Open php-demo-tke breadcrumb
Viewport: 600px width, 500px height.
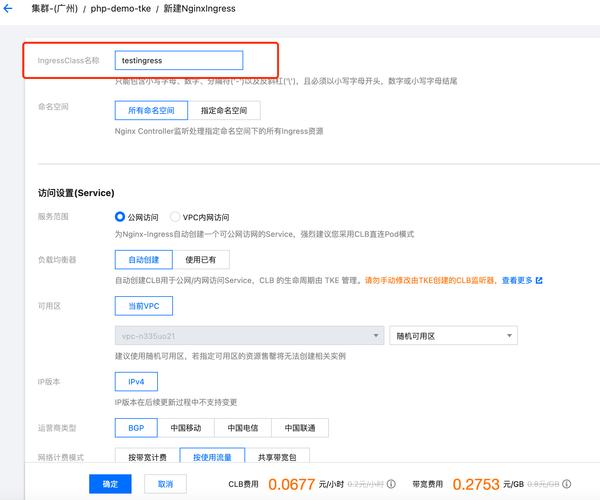(121, 8)
